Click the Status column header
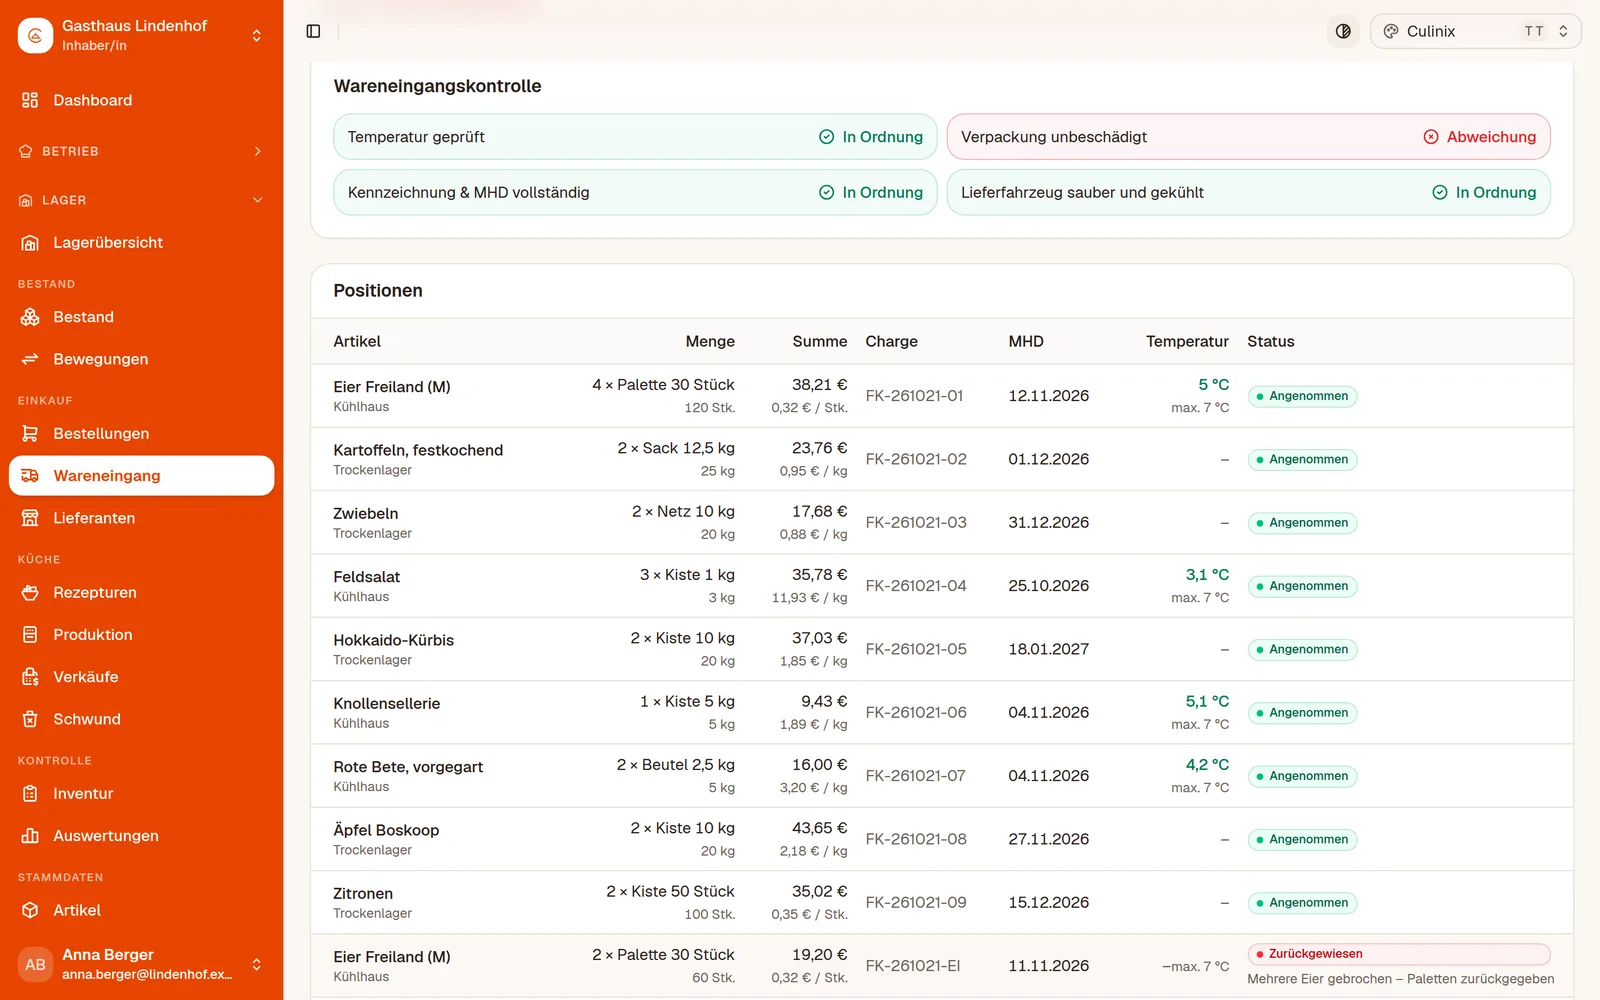This screenshot has height=1000, width=1600. (x=1271, y=342)
